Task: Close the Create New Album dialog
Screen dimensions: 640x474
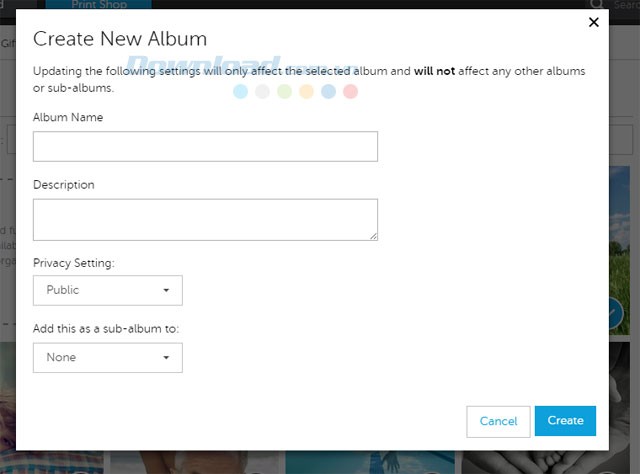Action: coord(593,22)
